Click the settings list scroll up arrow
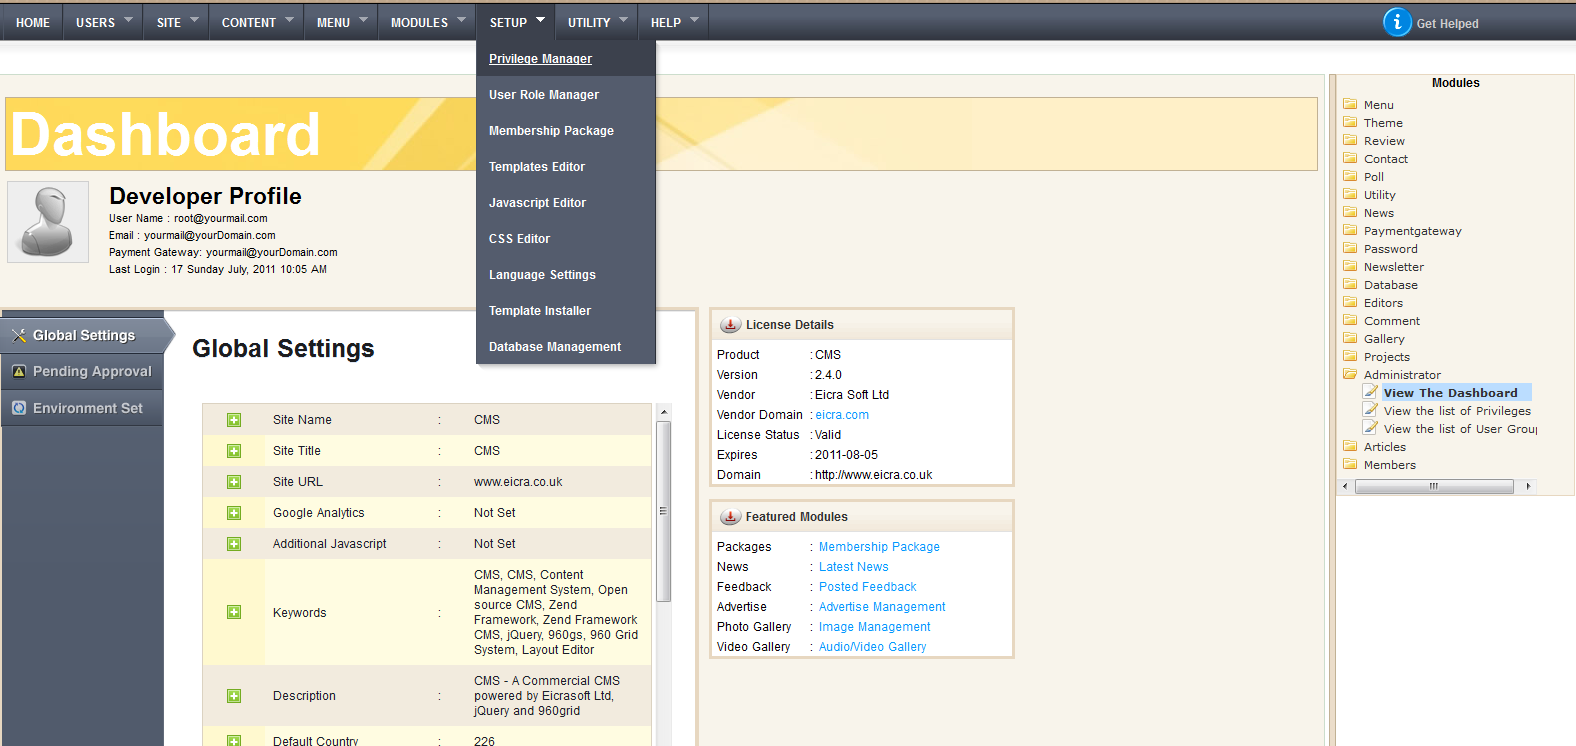This screenshot has width=1576, height=746. 663,412
